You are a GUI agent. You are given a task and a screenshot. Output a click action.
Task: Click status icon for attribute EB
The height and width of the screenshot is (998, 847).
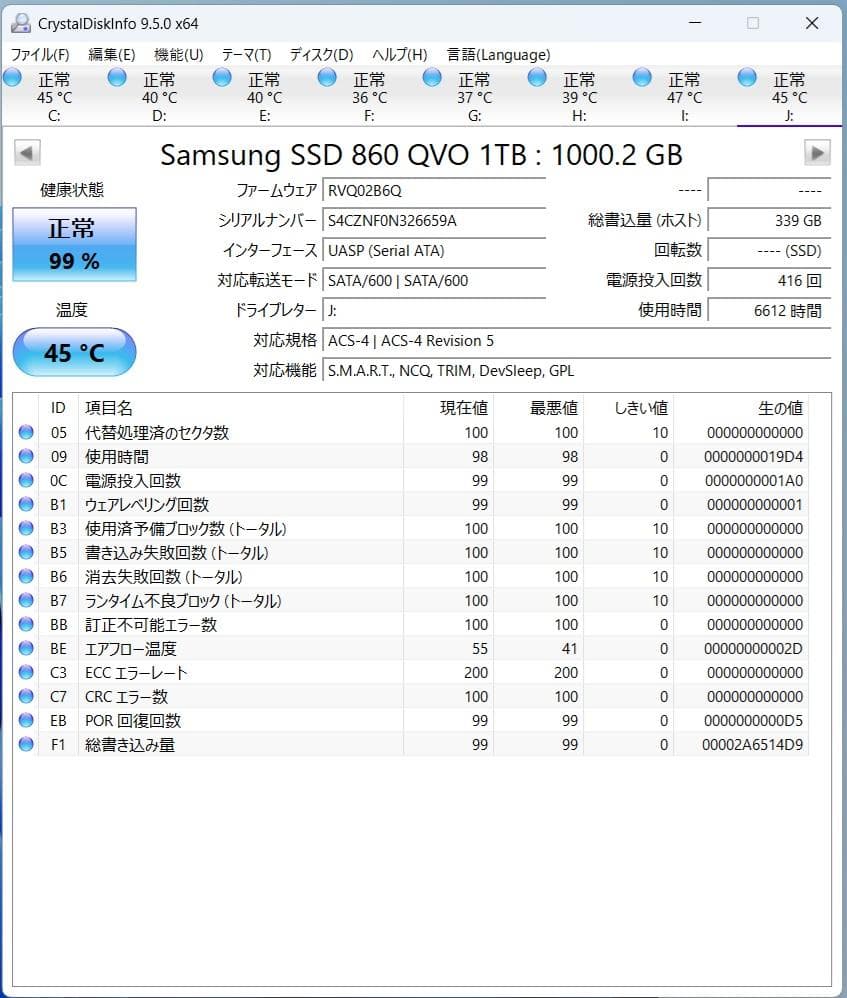(26, 720)
